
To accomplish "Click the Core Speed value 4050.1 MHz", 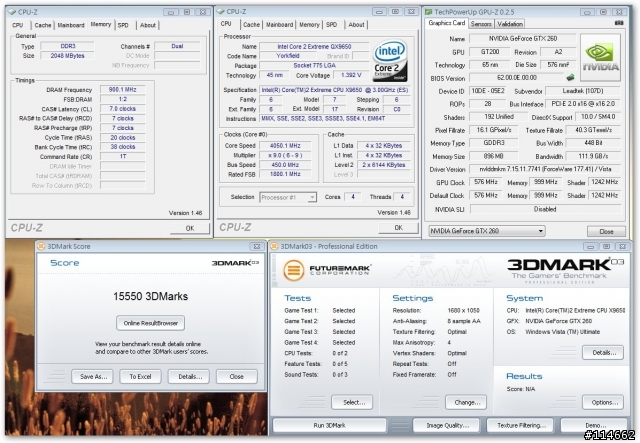I will coord(285,145).
